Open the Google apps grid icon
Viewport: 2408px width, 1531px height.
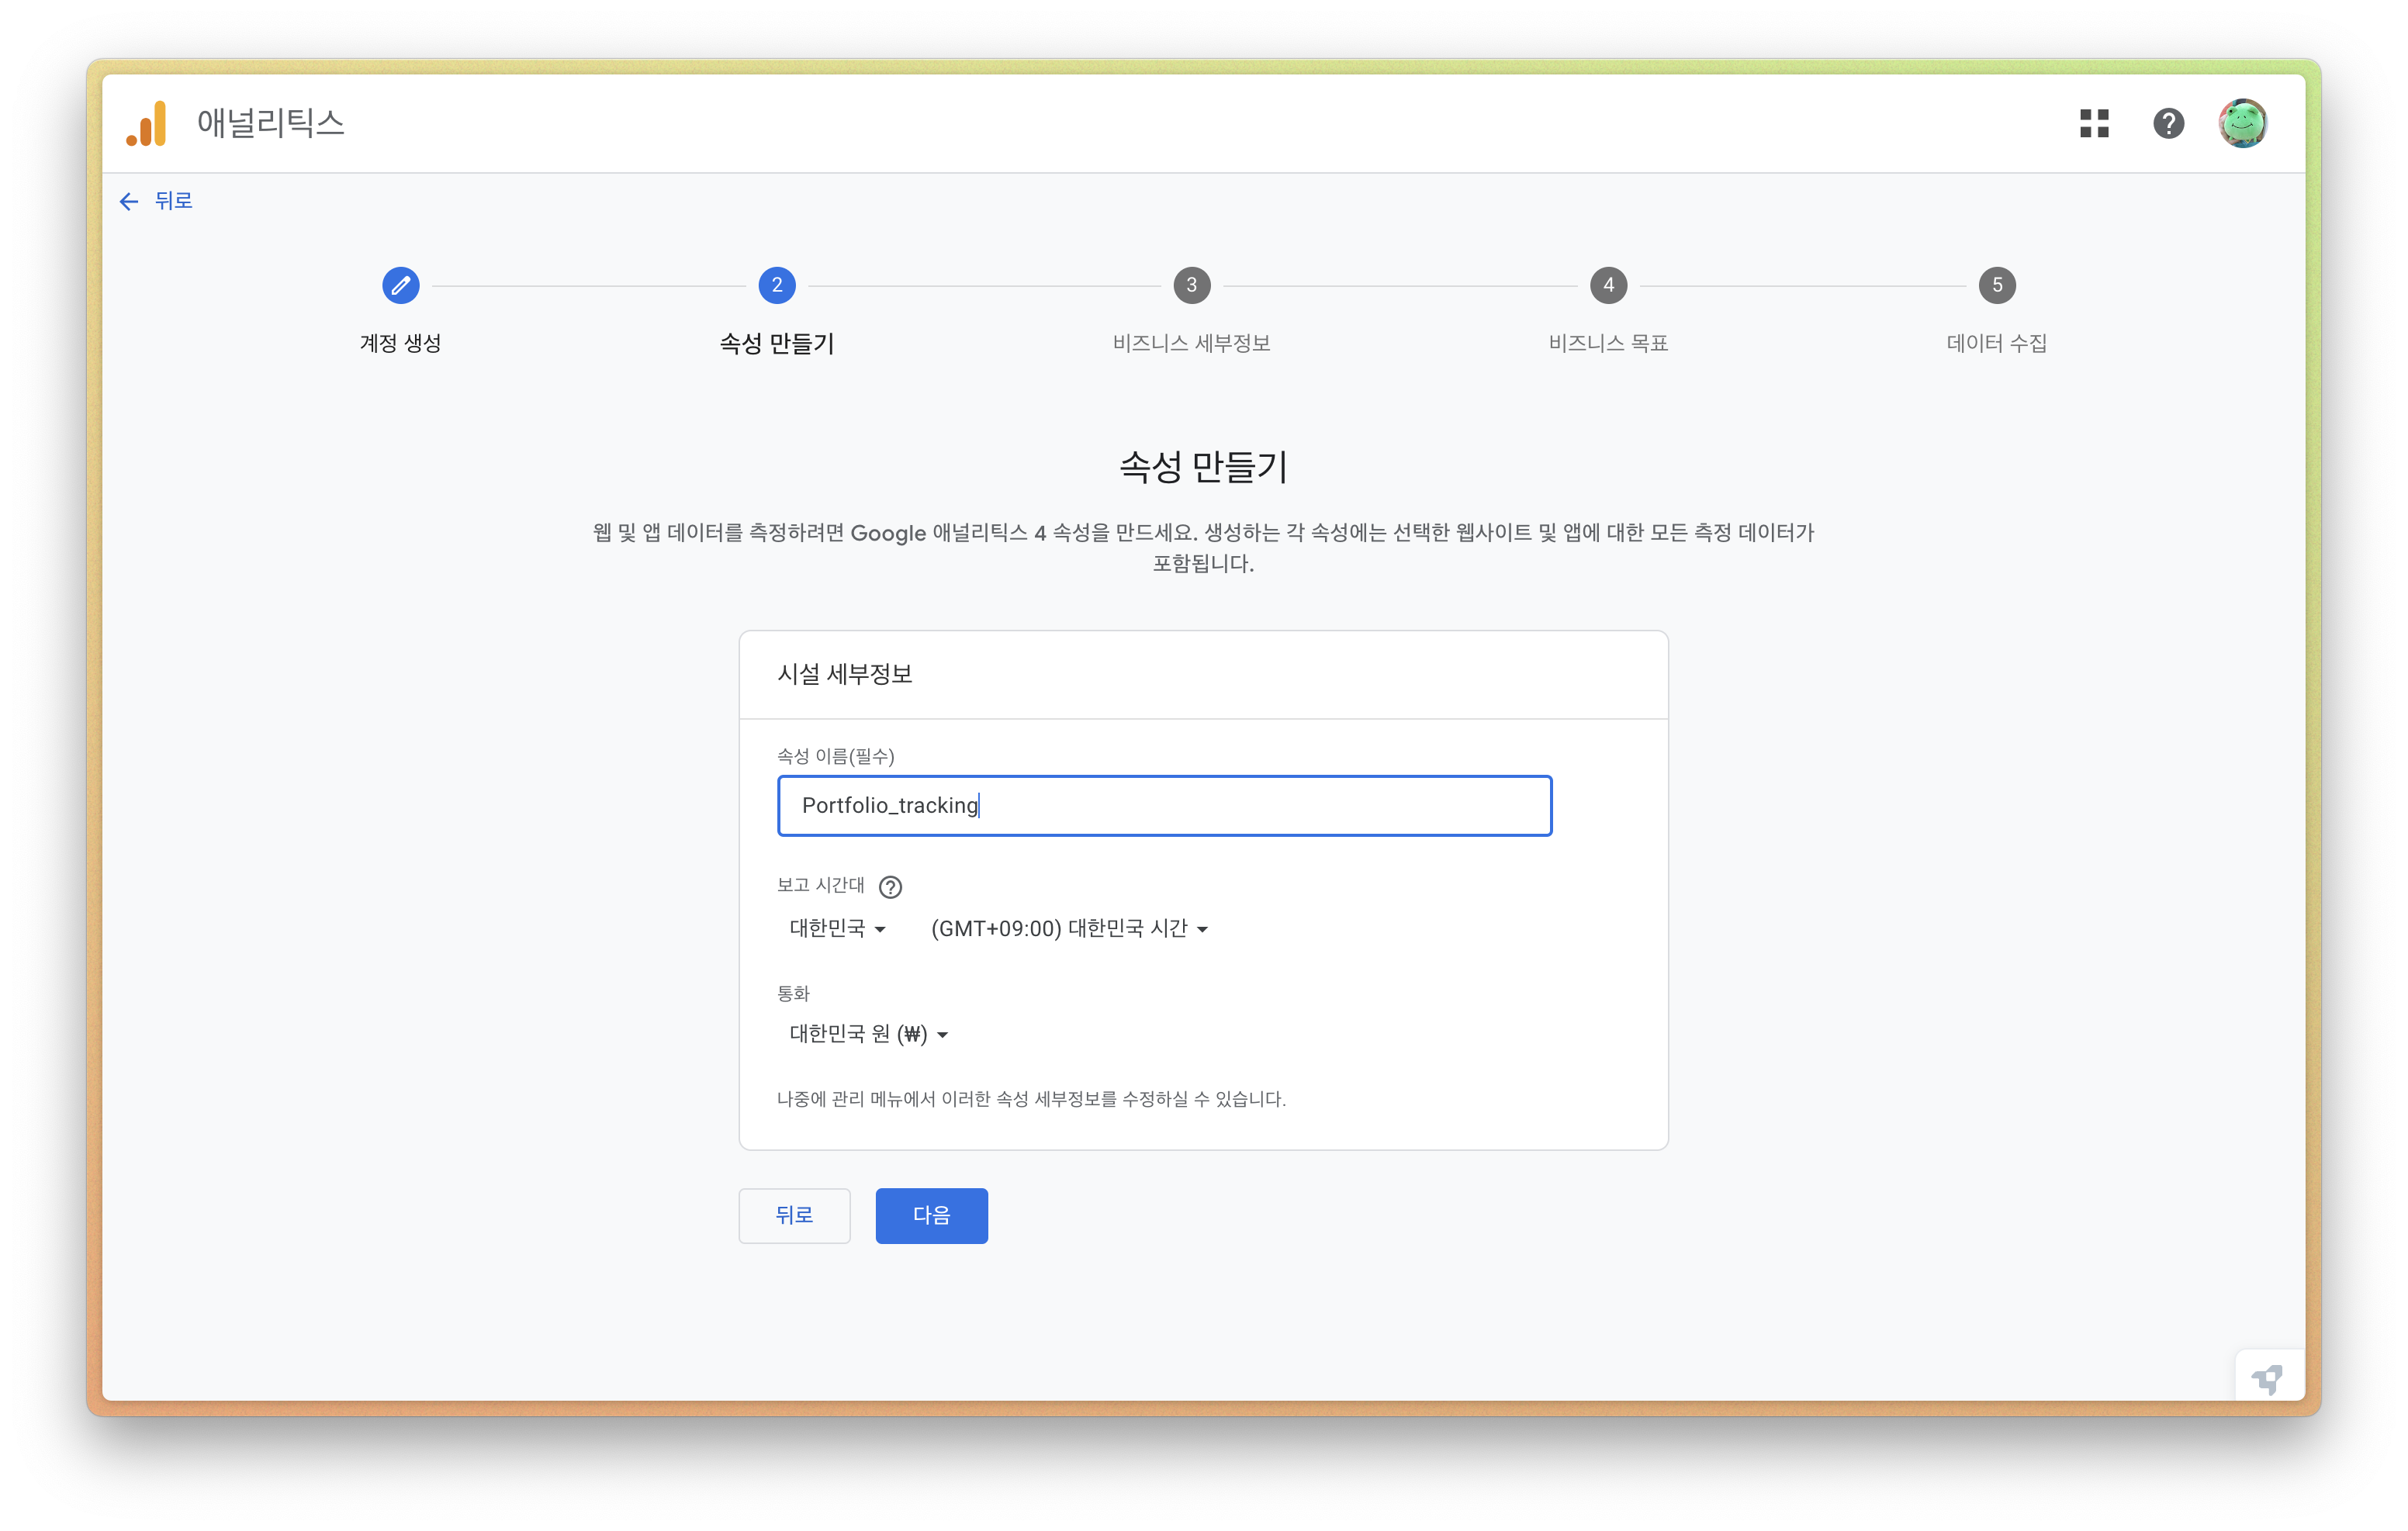2094,123
